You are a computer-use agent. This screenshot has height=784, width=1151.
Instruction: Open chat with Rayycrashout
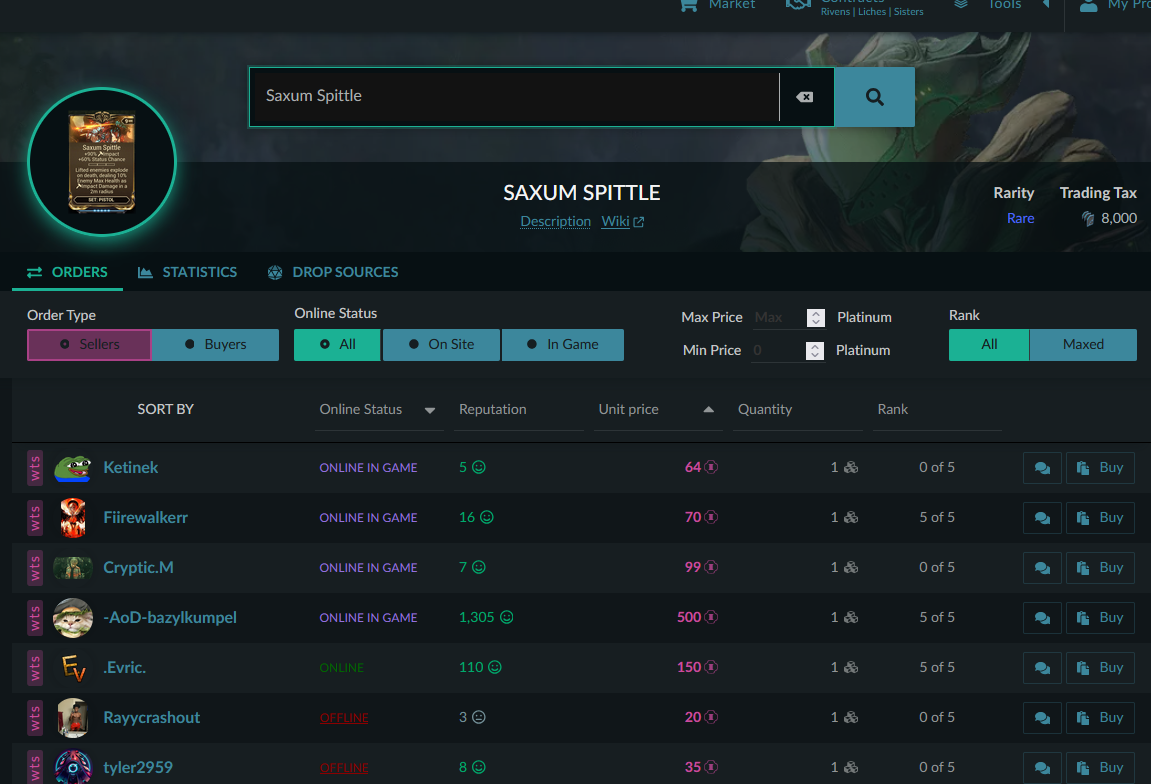point(1042,717)
